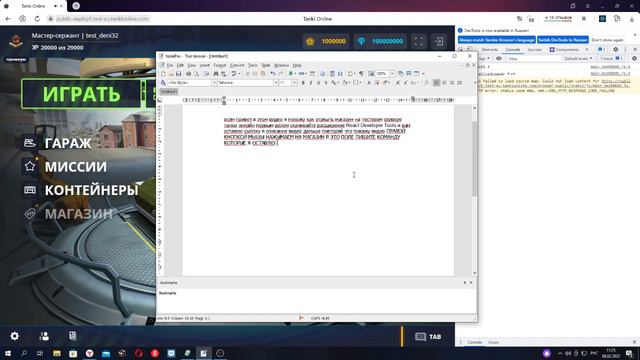
Task: Switch to Sources tab in DevTools
Action: tap(534, 49)
